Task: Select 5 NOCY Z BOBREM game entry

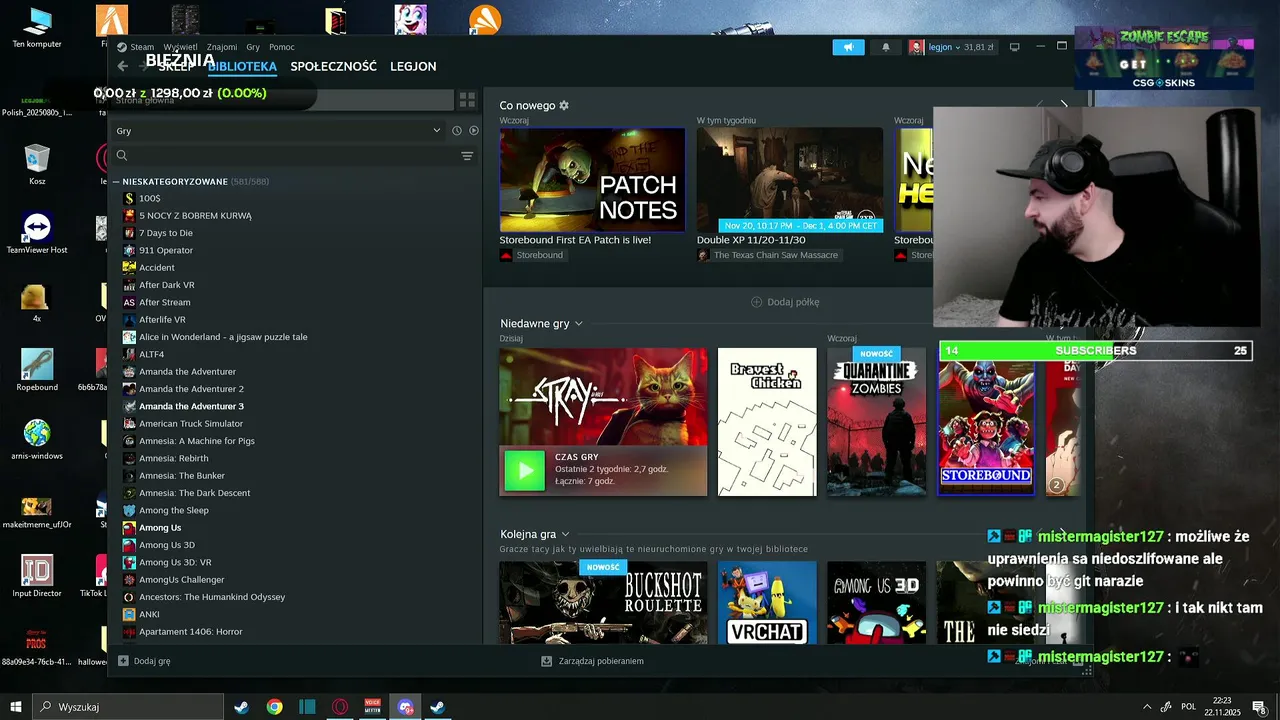Action: pyautogui.click(x=195, y=215)
